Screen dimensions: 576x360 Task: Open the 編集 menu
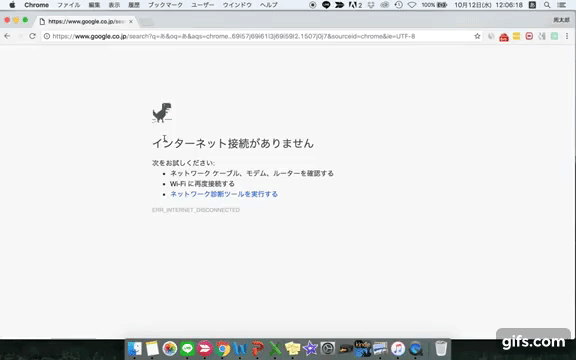[x=94, y=5]
